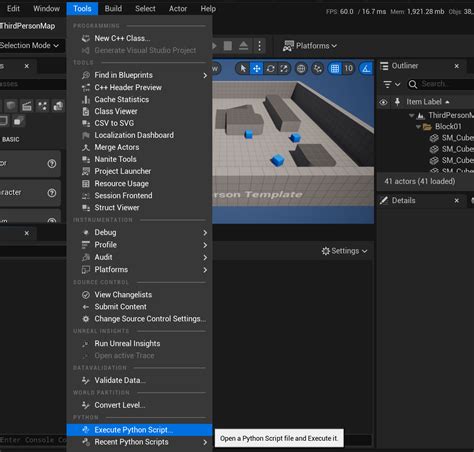Viewport: 474px width, 452px height.
Task: Open the Platforms dropdown in toolbar
Action: [x=310, y=46]
